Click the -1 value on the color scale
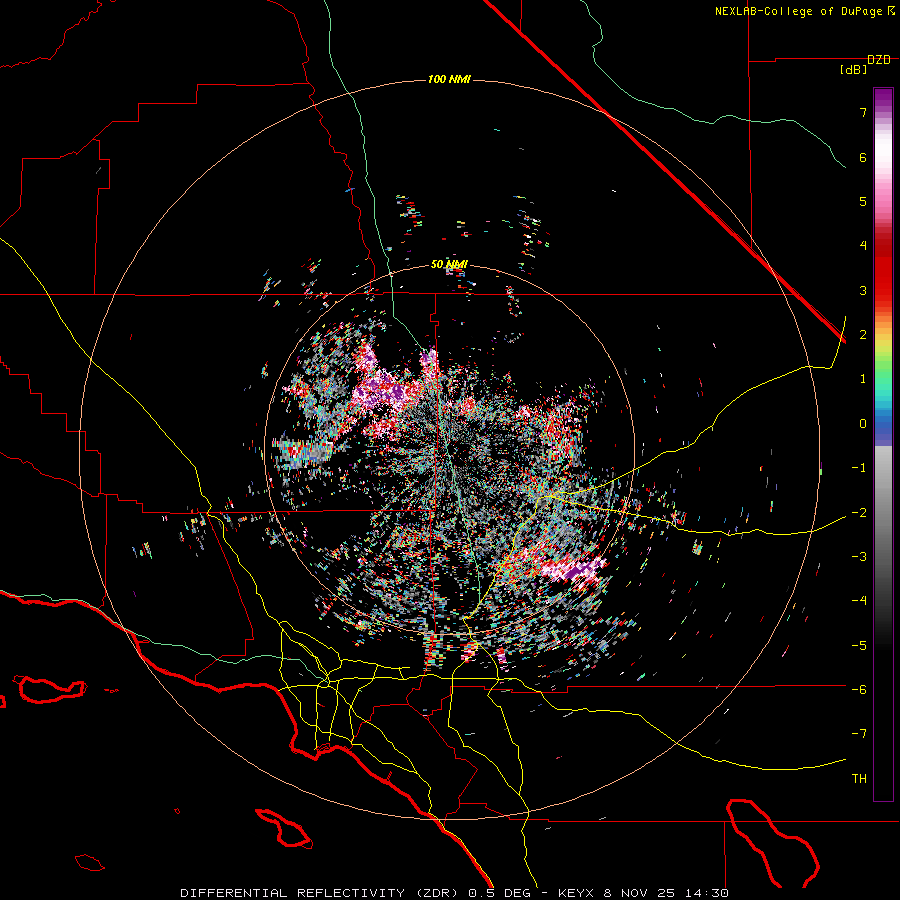Screen dimensions: 900x900 [x=859, y=468]
